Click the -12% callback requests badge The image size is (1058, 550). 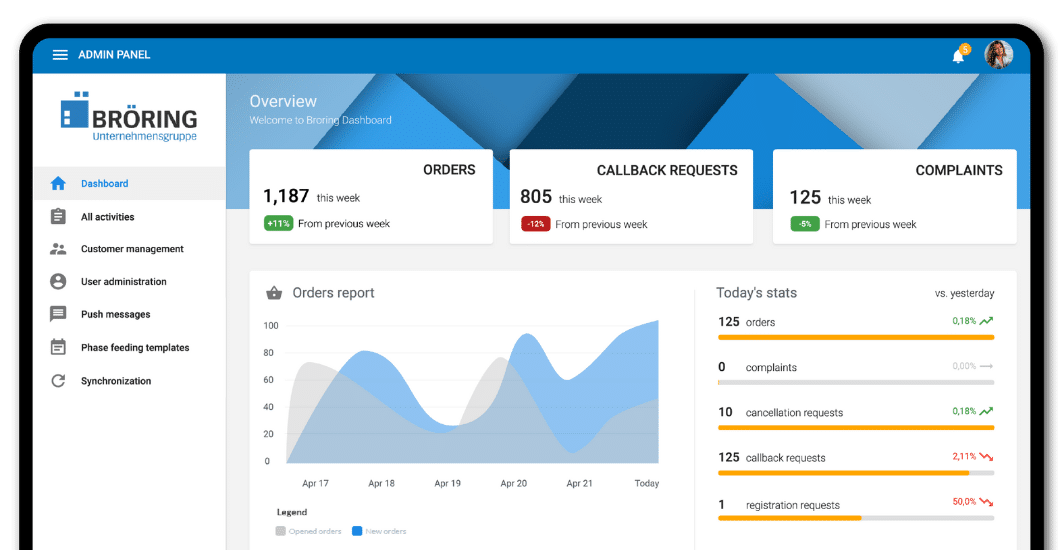point(536,224)
